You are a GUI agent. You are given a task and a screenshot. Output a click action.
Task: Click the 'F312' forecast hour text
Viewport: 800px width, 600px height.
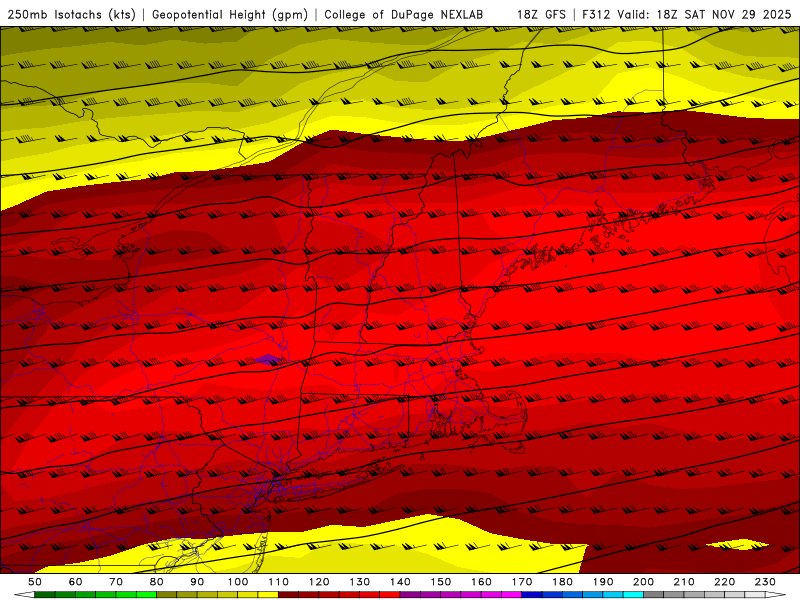pyautogui.click(x=596, y=14)
